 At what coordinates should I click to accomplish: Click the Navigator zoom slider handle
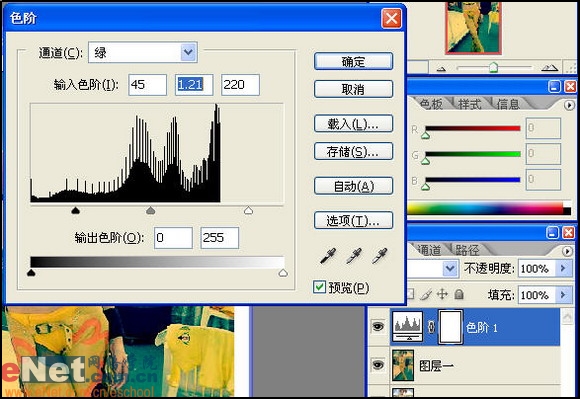click(493, 67)
